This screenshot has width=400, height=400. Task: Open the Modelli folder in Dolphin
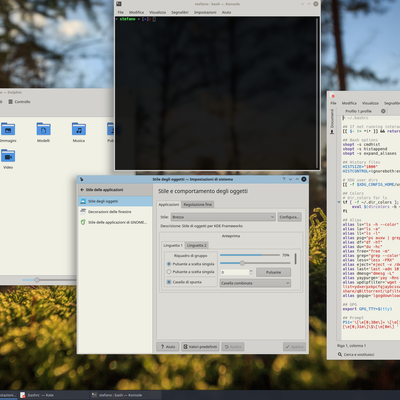(43, 132)
